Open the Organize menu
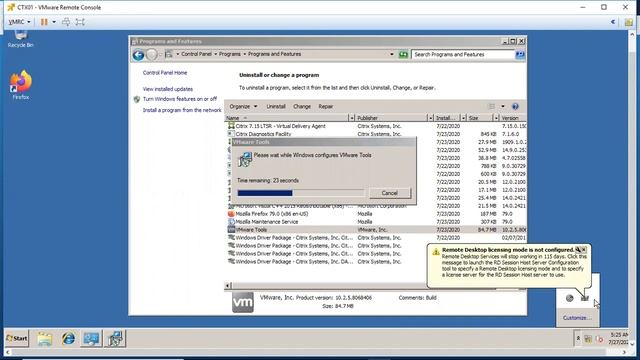The image size is (640, 360). (243, 107)
